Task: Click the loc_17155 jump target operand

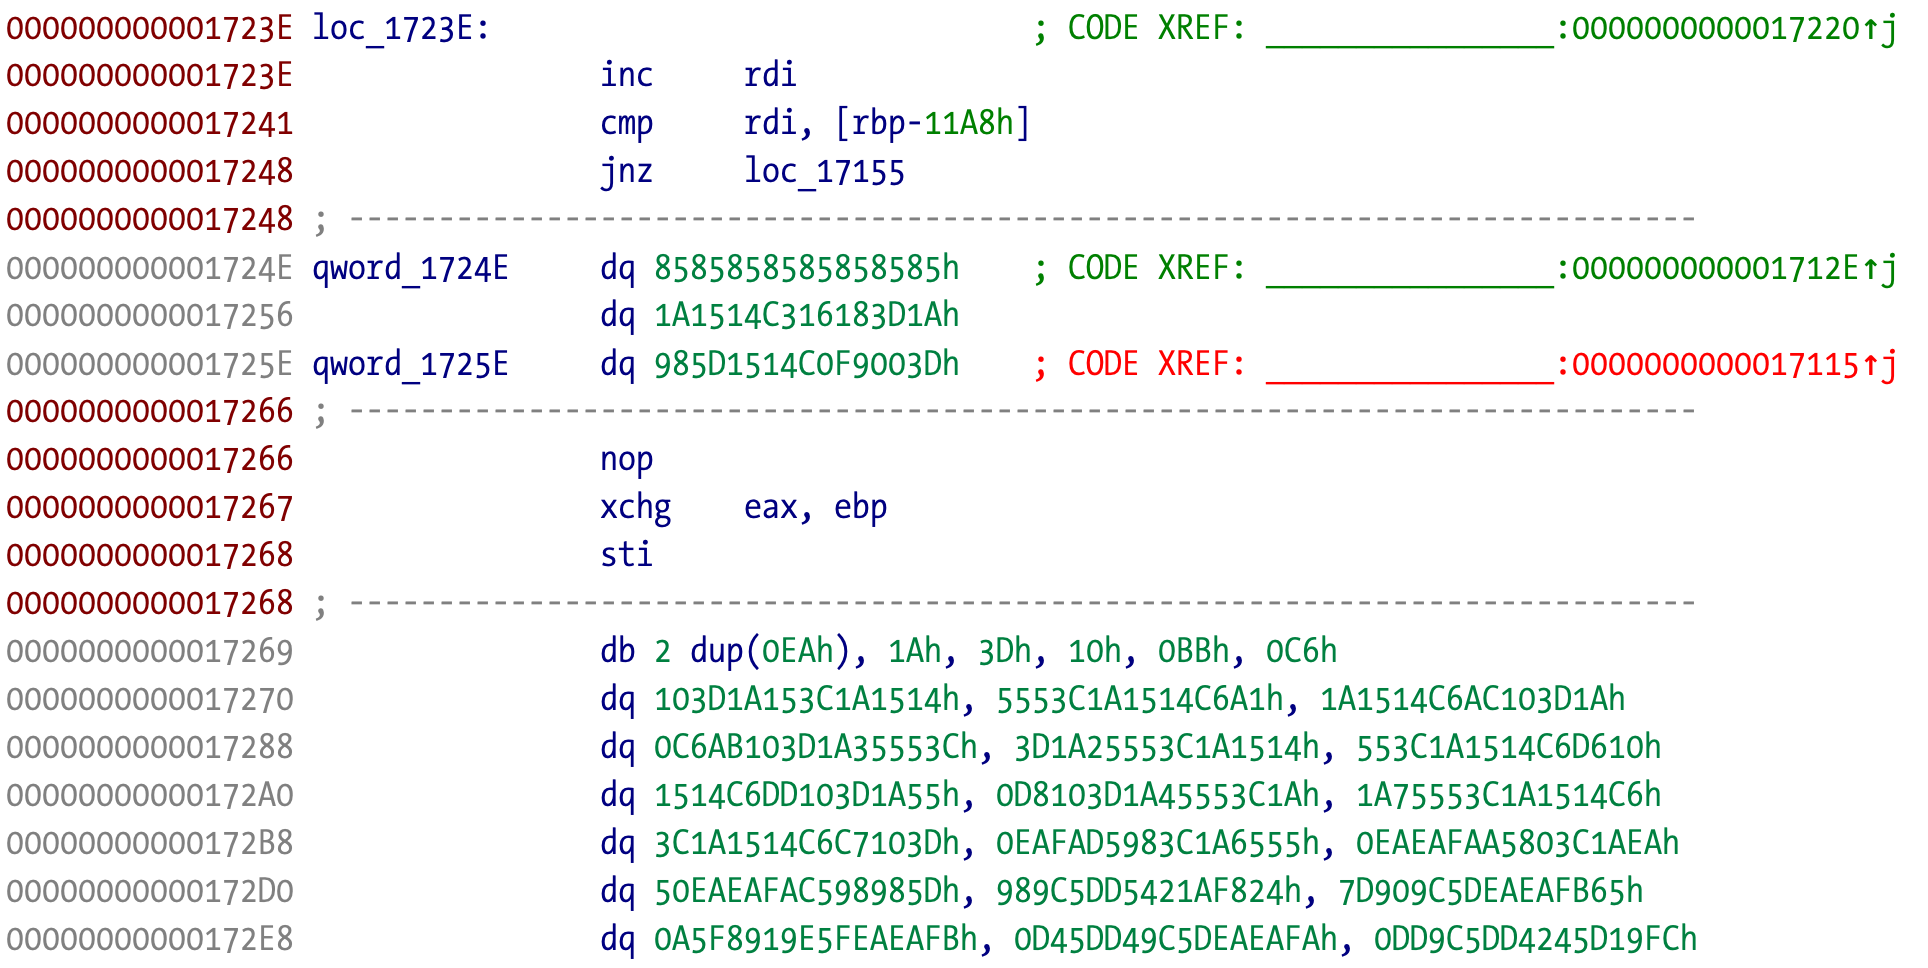Action: click(x=823, y=171)
